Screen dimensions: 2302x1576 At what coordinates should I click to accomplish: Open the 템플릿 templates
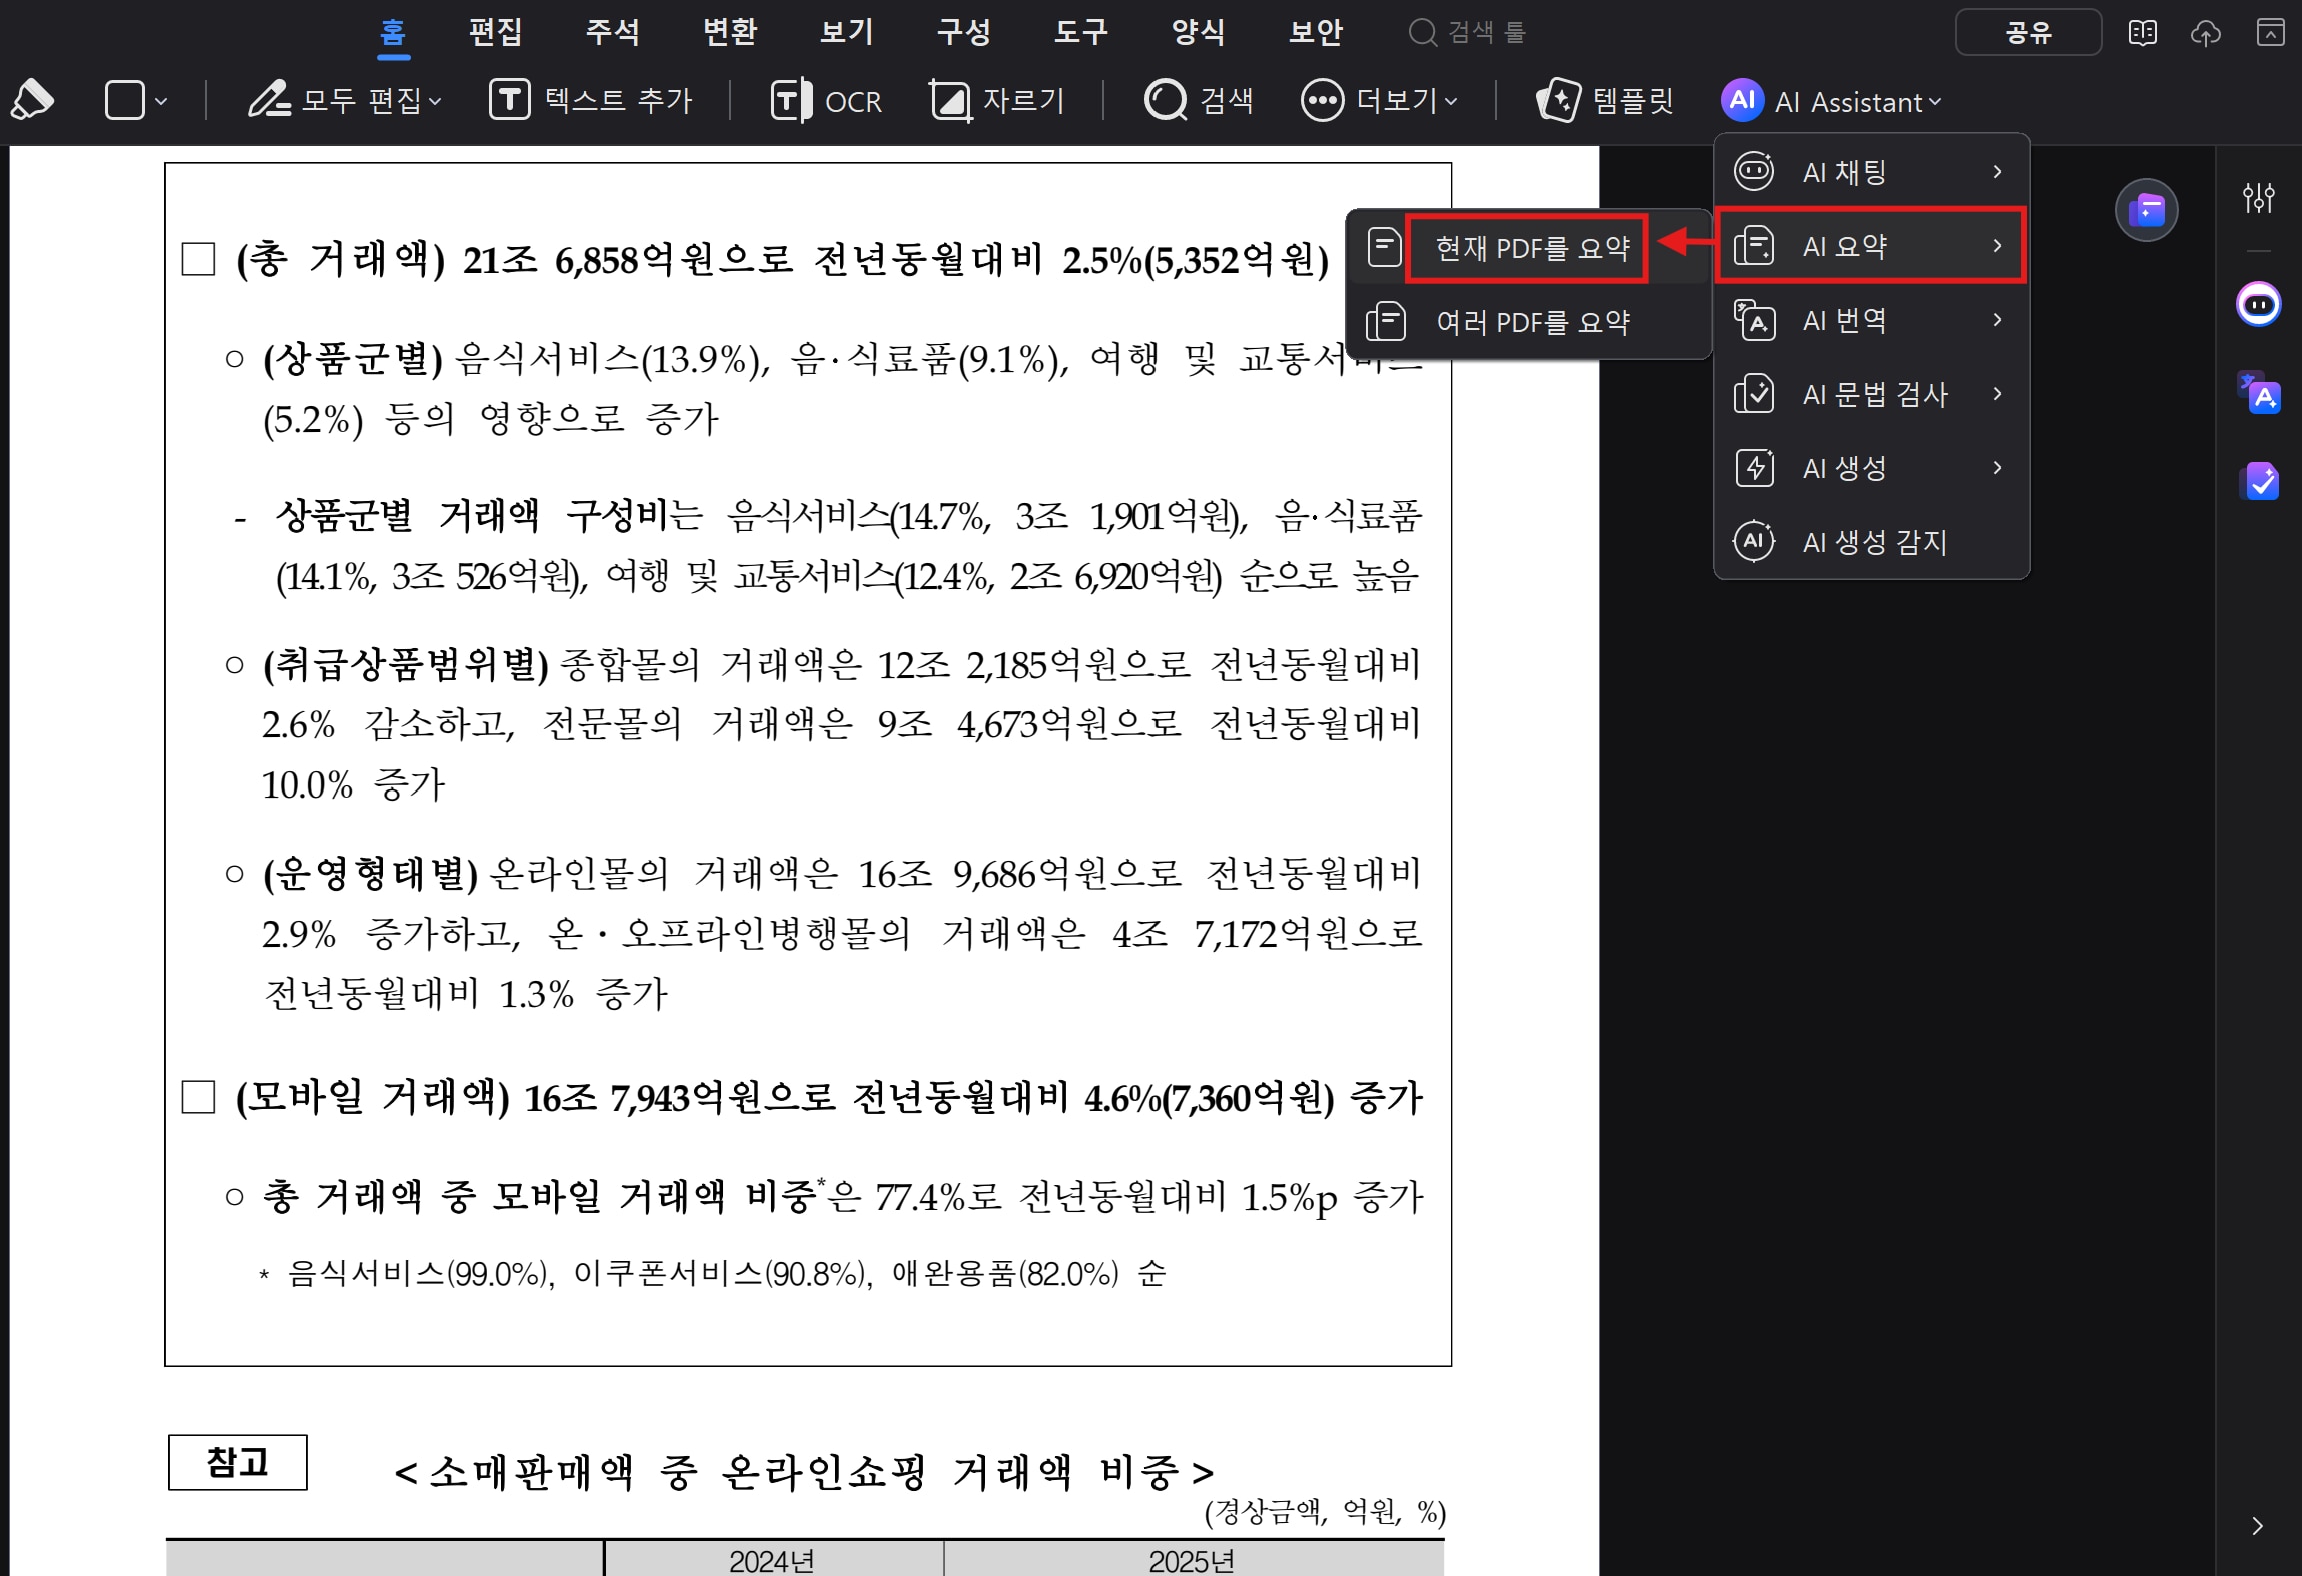(x=1604, y=100)
